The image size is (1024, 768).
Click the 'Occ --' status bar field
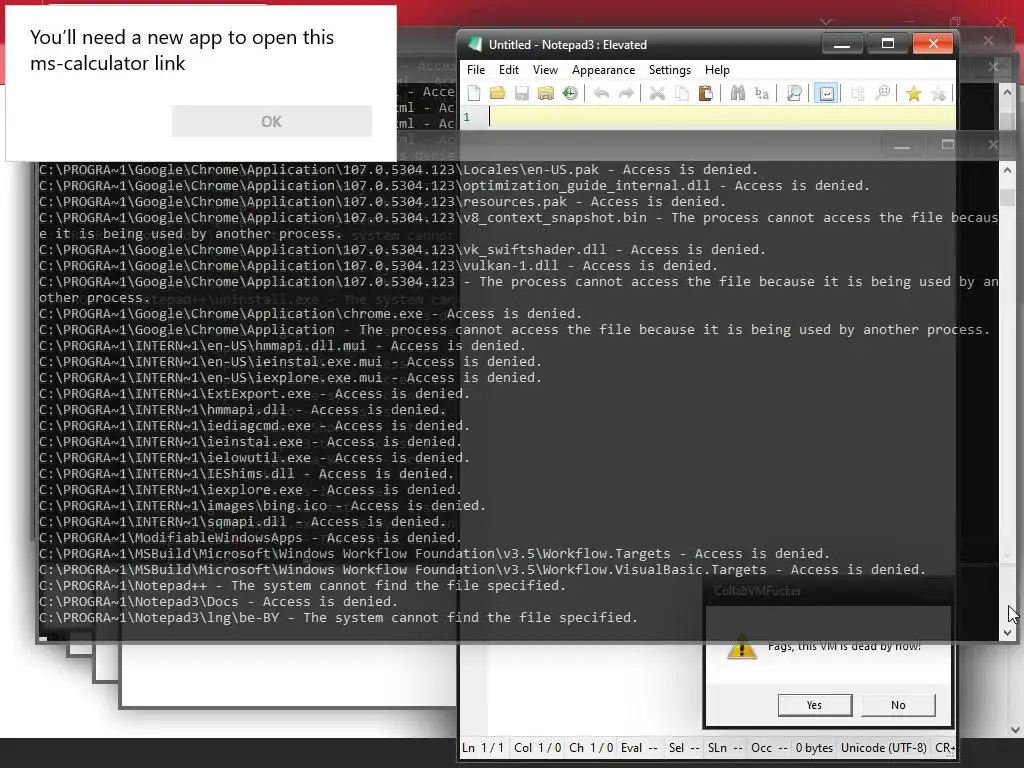(769, 748)
